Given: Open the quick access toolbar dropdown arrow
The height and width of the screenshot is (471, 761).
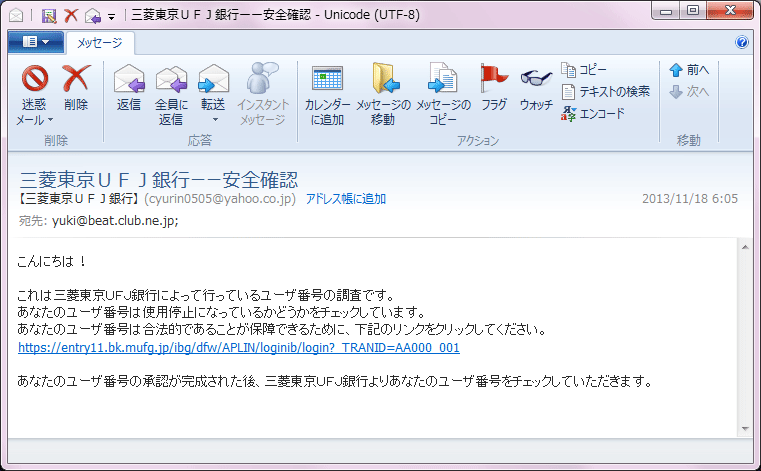Looking at the screenshot, I should (x=112, y=17).
